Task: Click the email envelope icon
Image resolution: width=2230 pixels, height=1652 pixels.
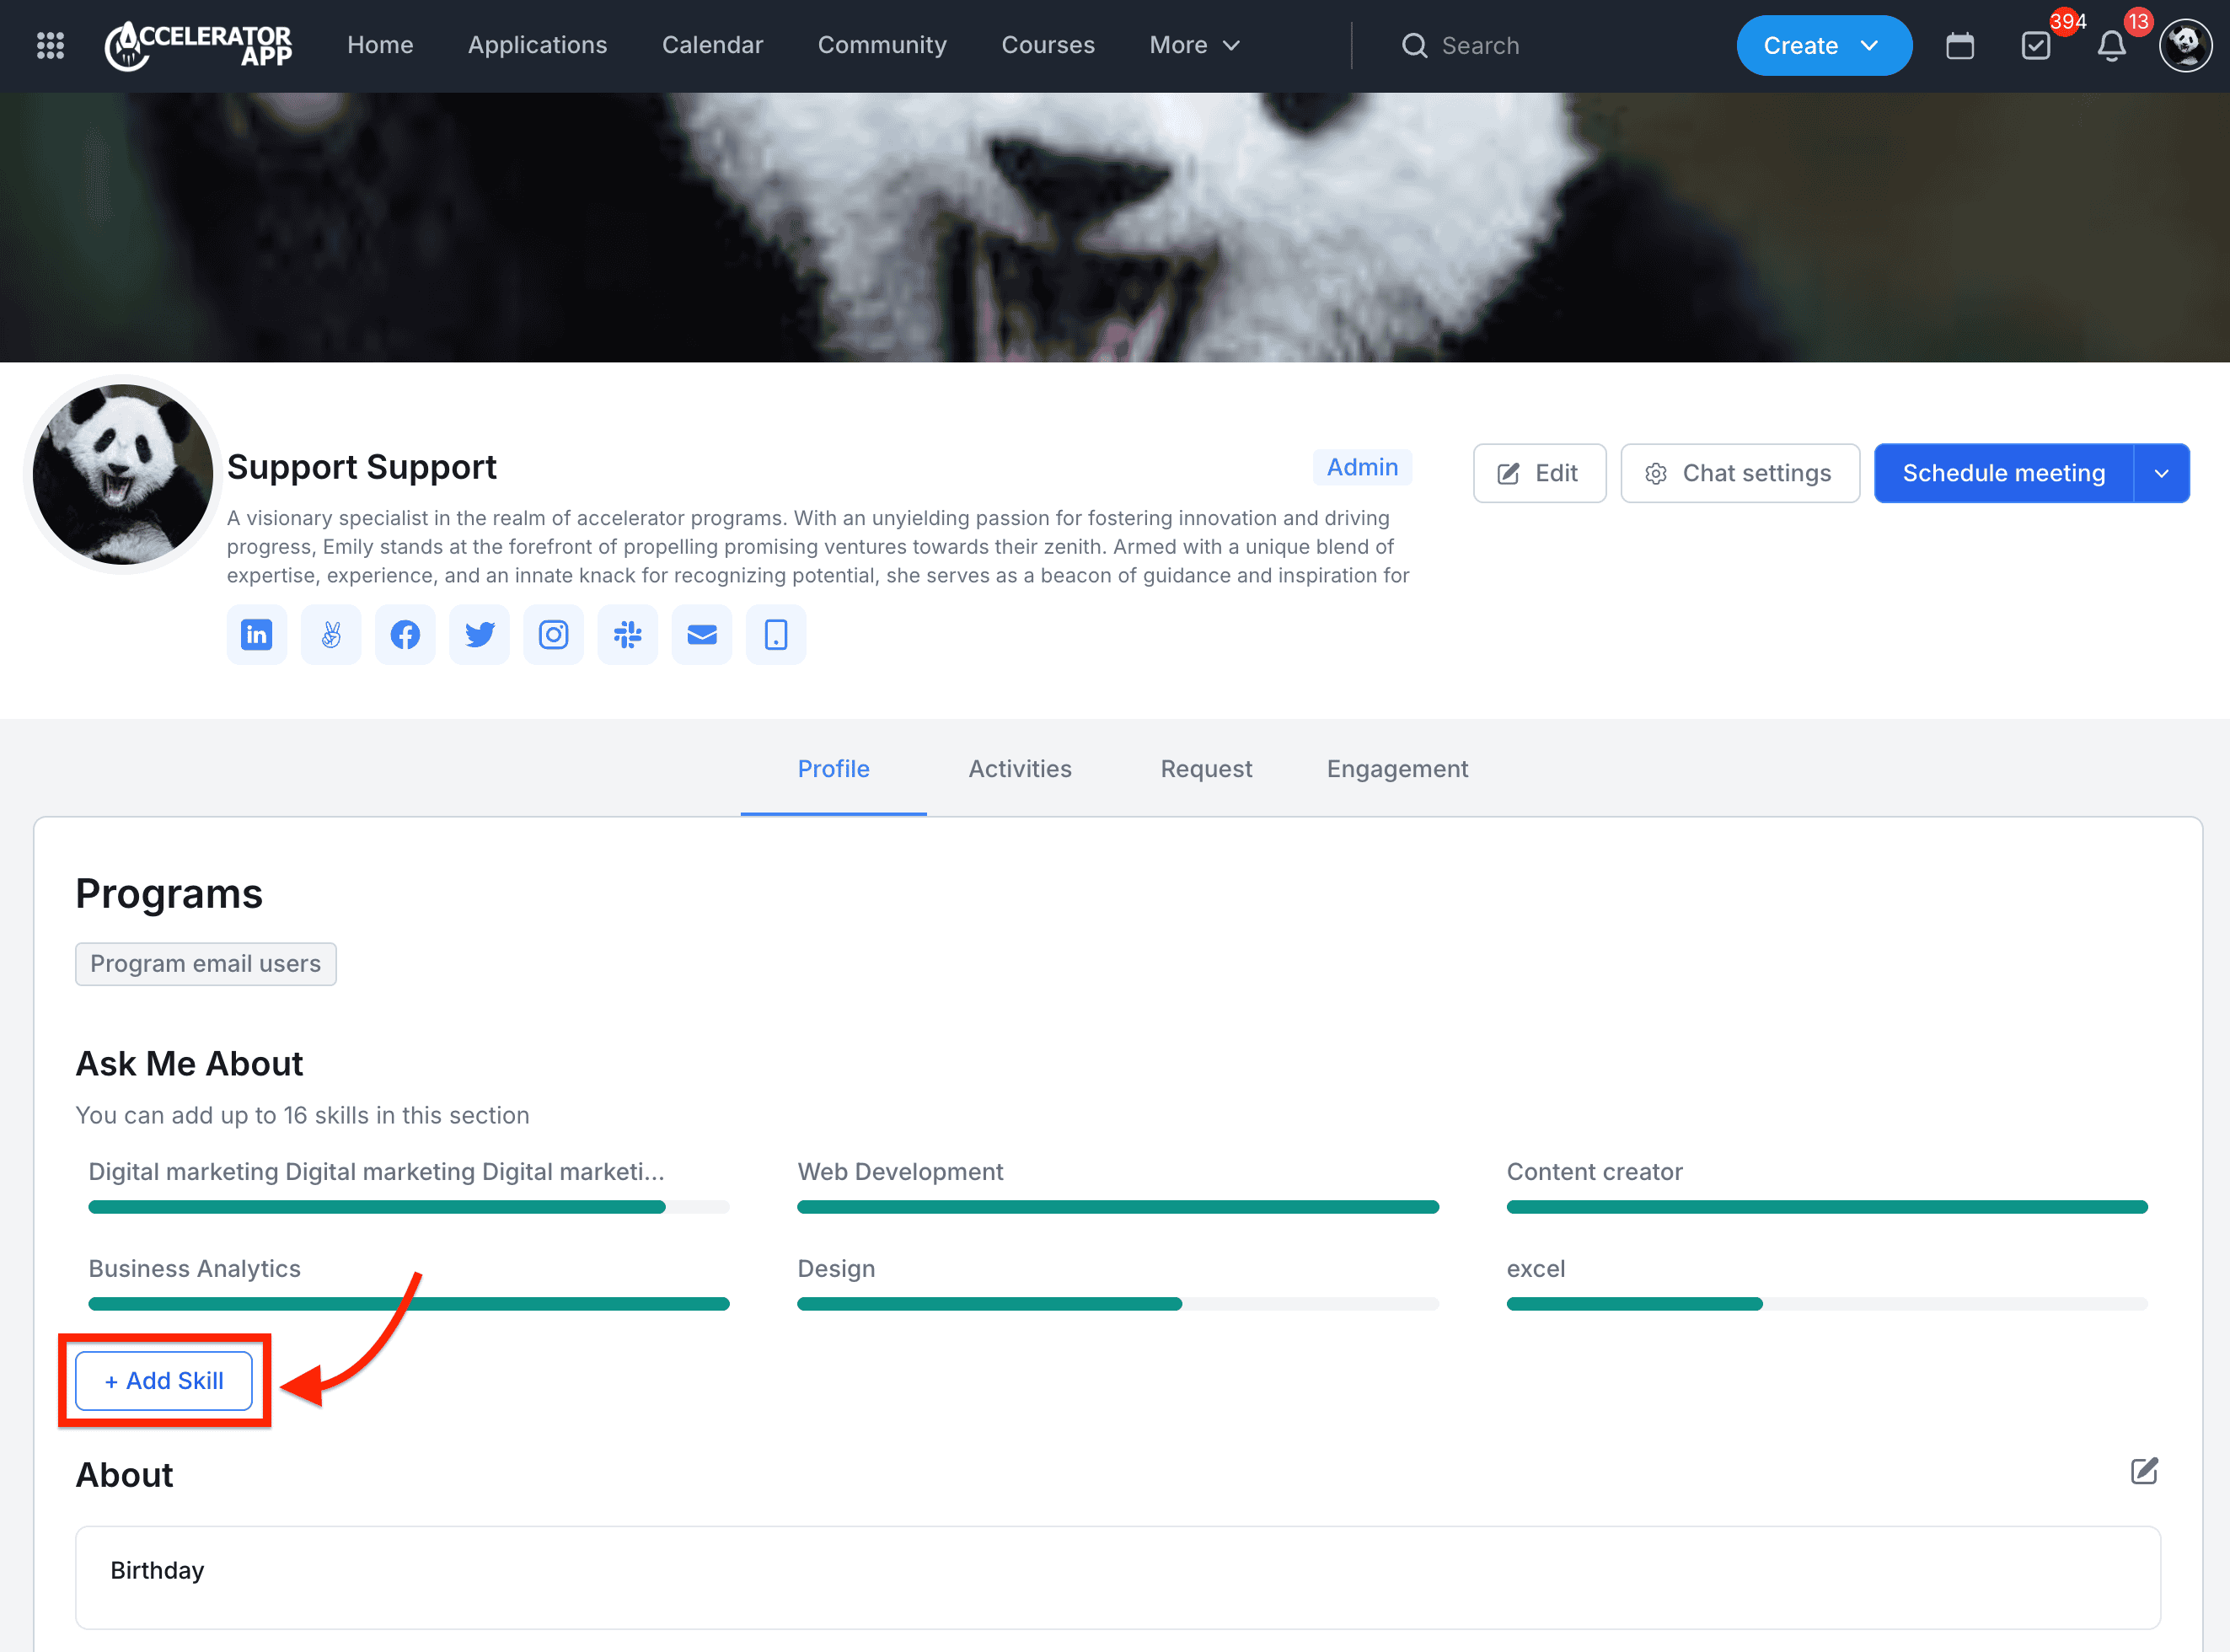Action: pos(702,634)
